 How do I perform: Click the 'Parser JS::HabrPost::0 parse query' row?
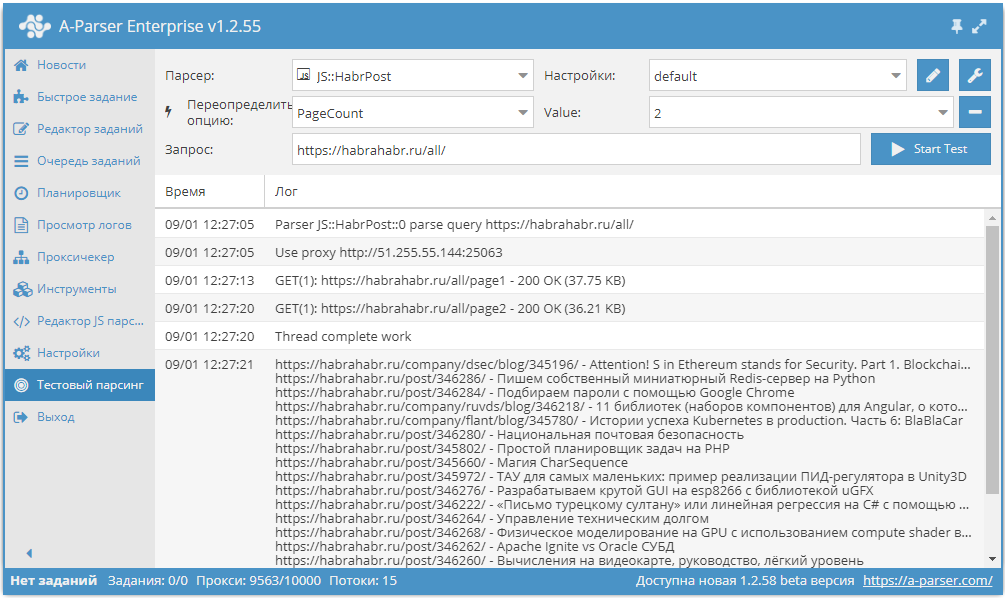[570, 224]
